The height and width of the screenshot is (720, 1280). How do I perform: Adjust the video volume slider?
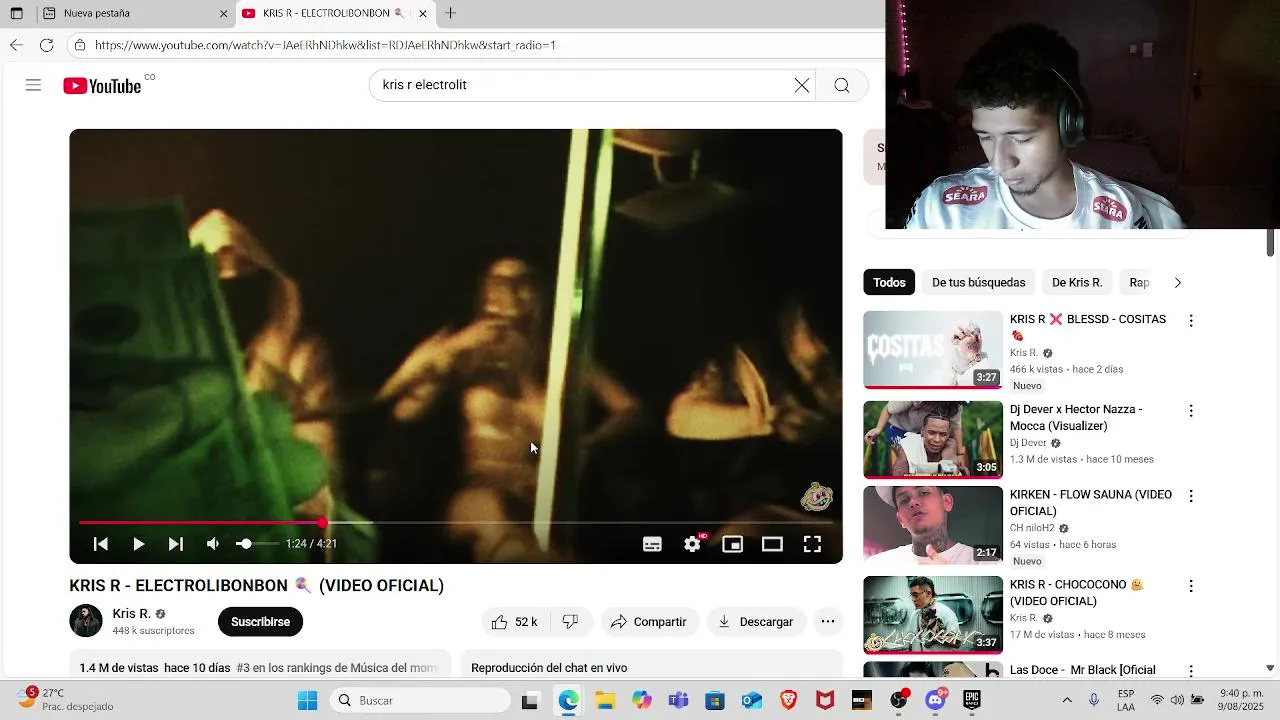256,544
